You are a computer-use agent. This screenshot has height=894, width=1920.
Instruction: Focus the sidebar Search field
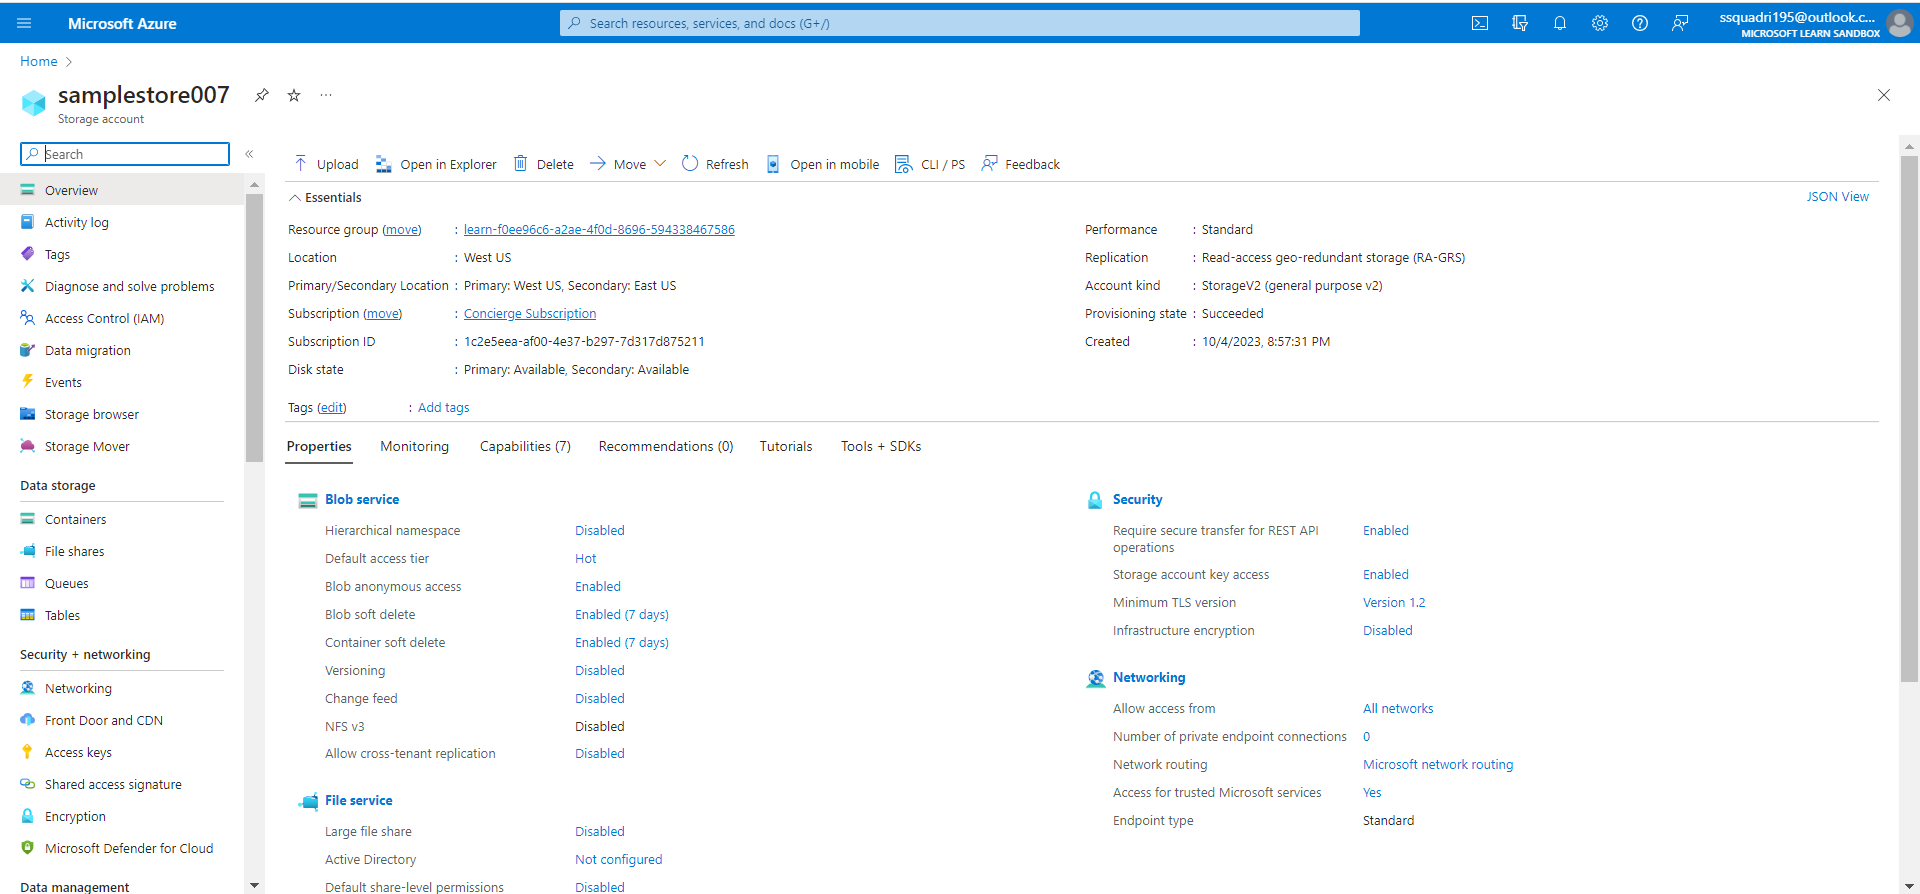[x=125, y=154]
